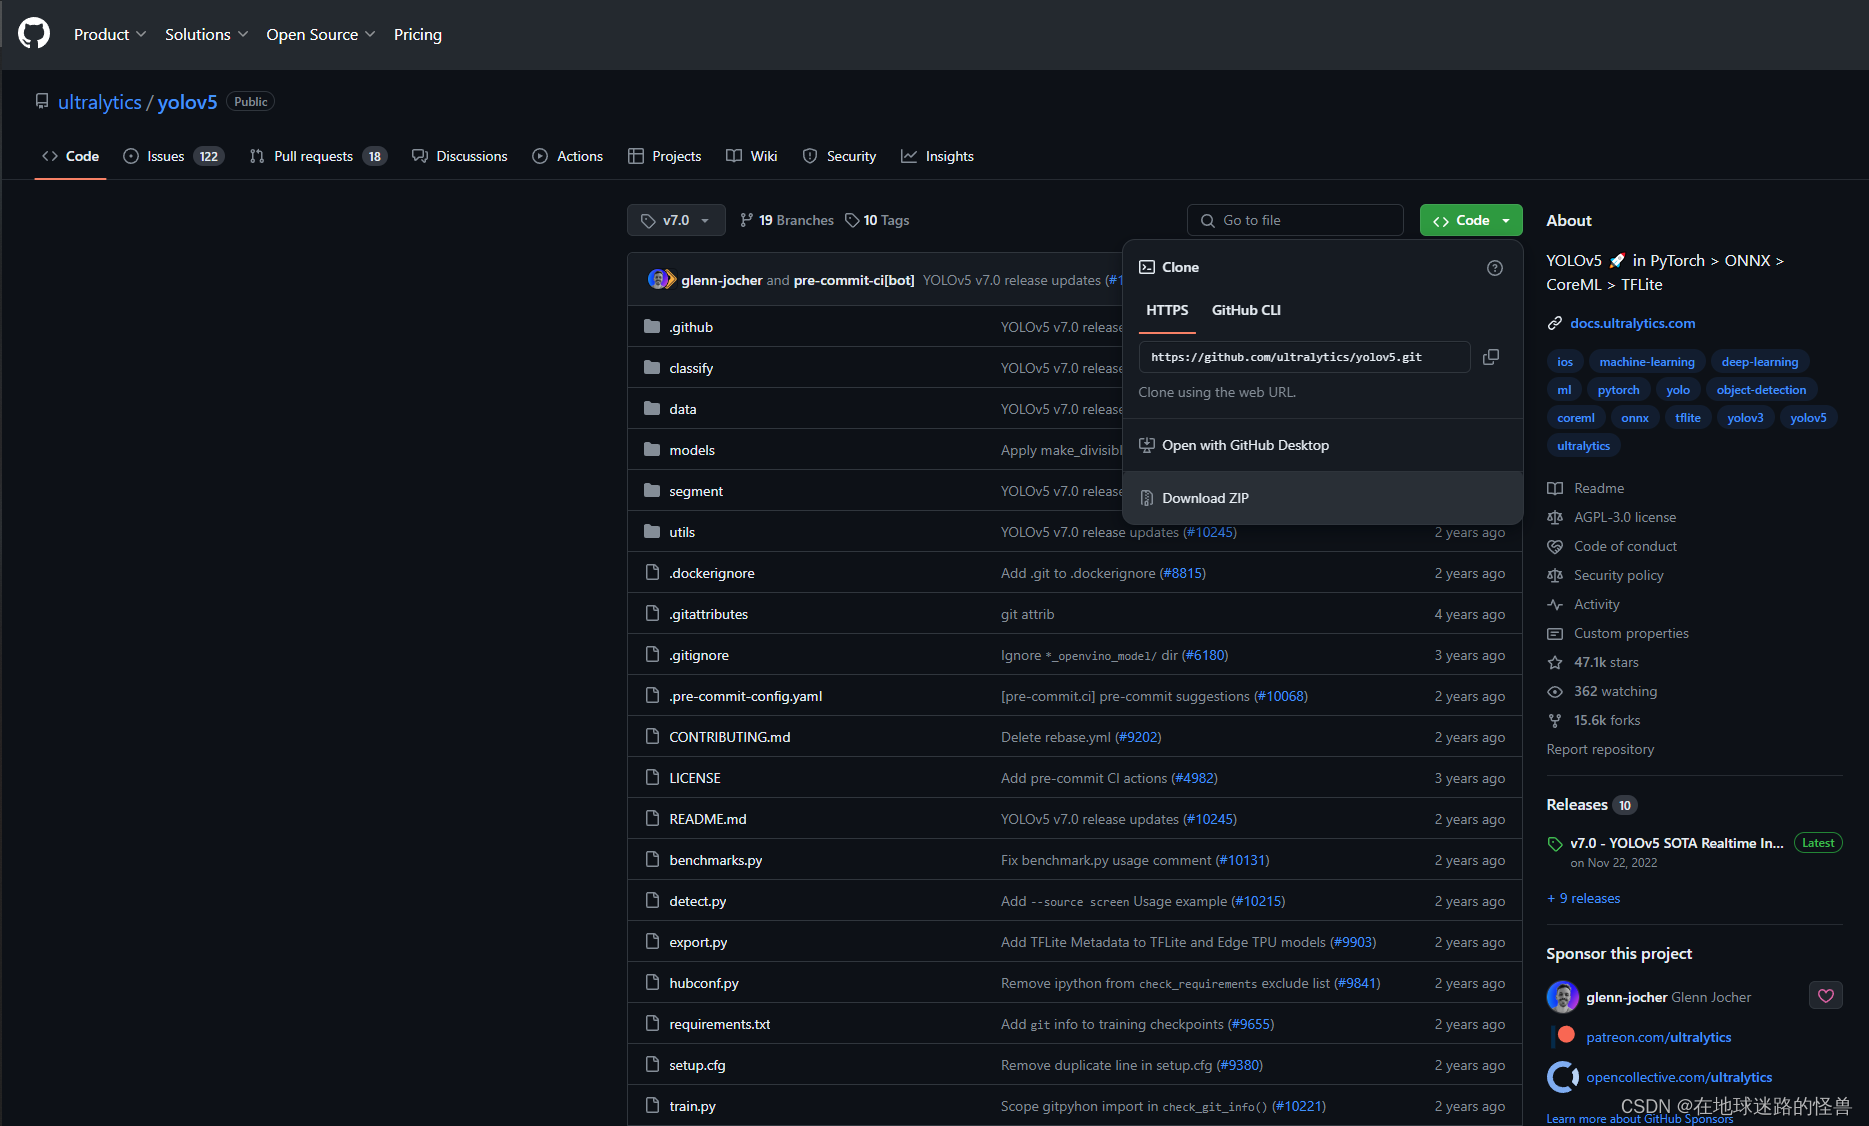Click Open with GitHub Desktop
Viewport: 1869px width, 1126px height.
pyautogui.click(x=1323, y=445)
